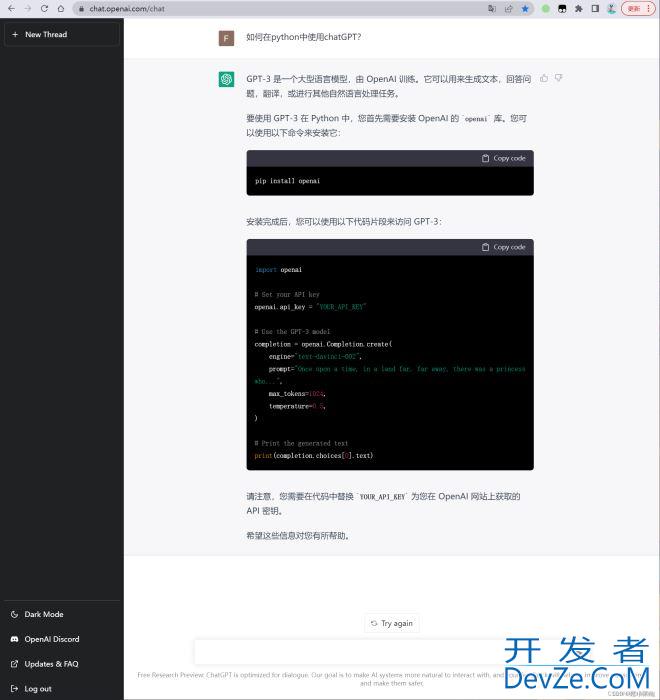Click the black square extension icon
Viewport: 660px width, 700px height.
(x=562, y=8)
